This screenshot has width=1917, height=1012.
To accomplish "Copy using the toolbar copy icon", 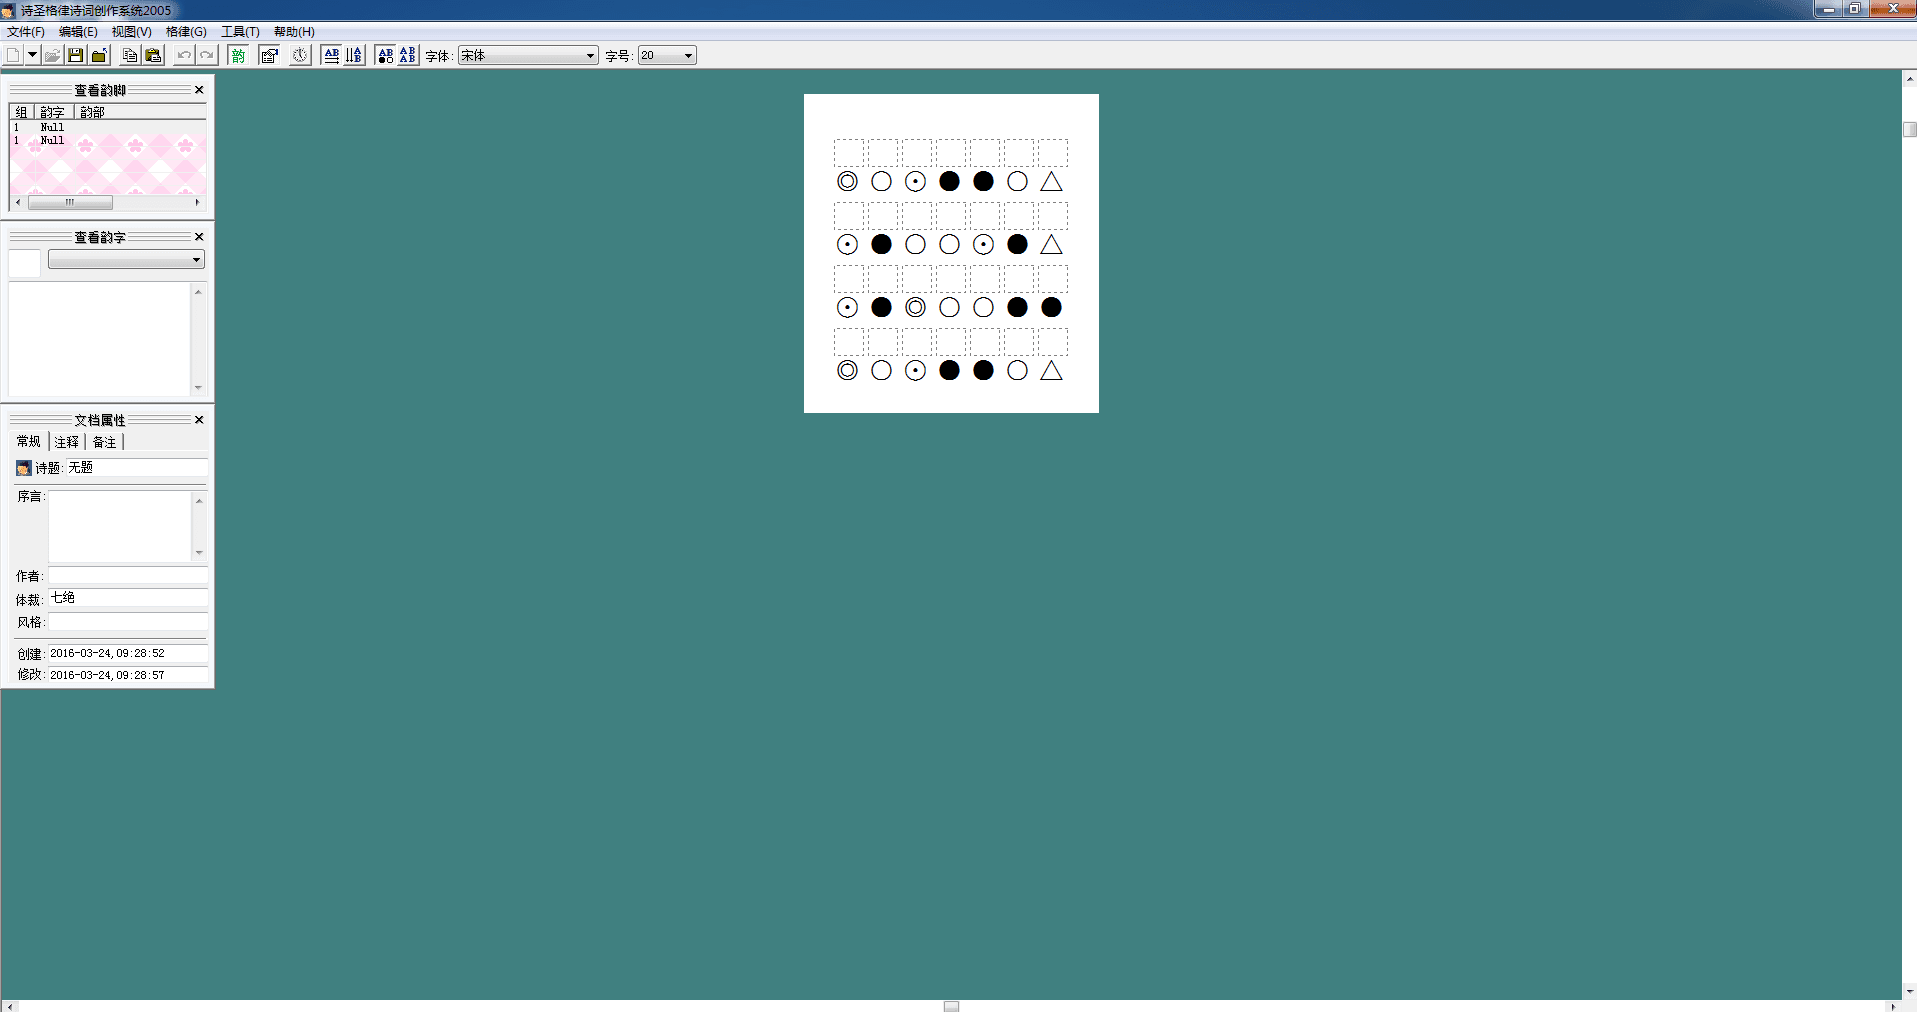I will (x=130, y=55).
